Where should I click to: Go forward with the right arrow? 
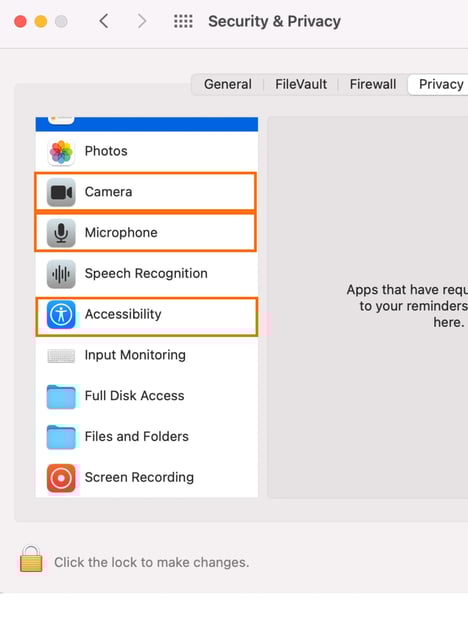pyautogui.click(x=142, y=21)
